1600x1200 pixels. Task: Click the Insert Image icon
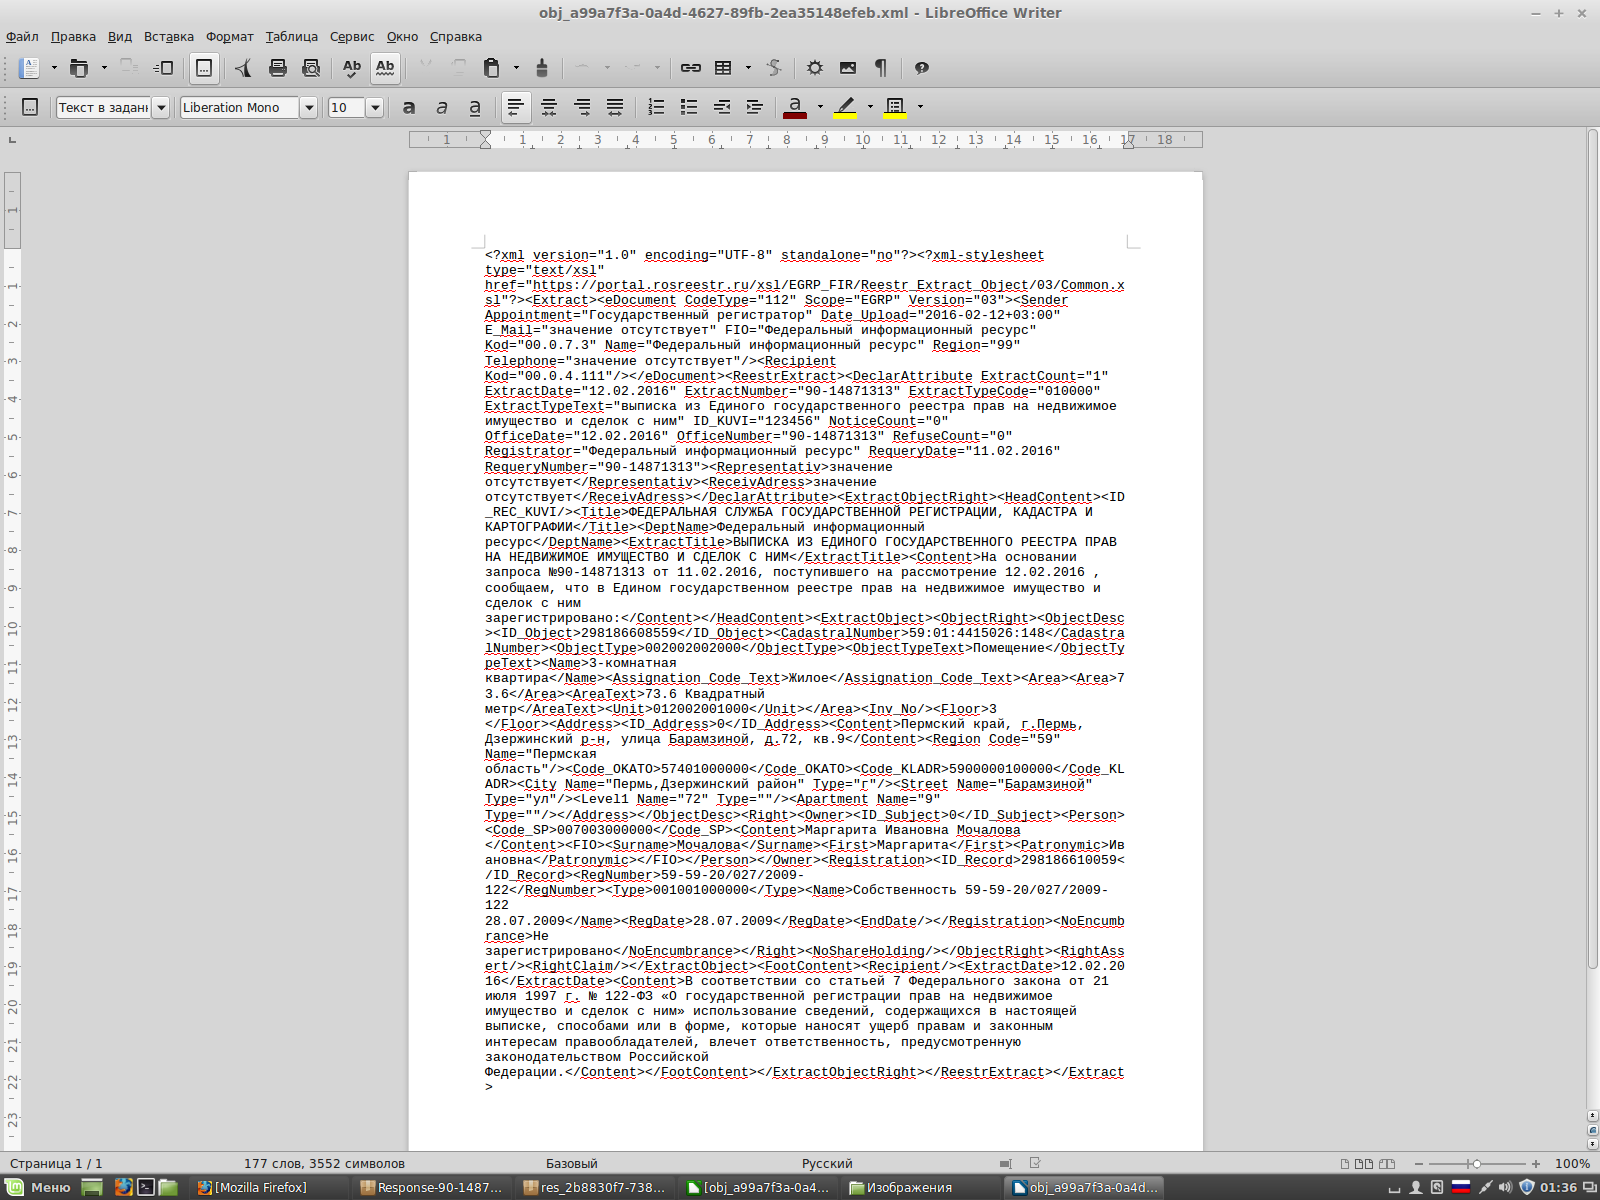[x=848, y=68]
